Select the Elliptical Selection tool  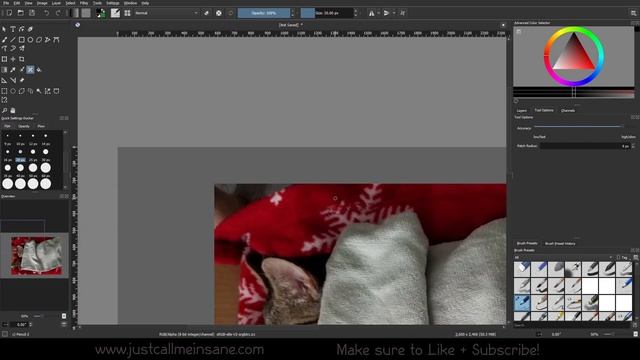pos(13,91)
